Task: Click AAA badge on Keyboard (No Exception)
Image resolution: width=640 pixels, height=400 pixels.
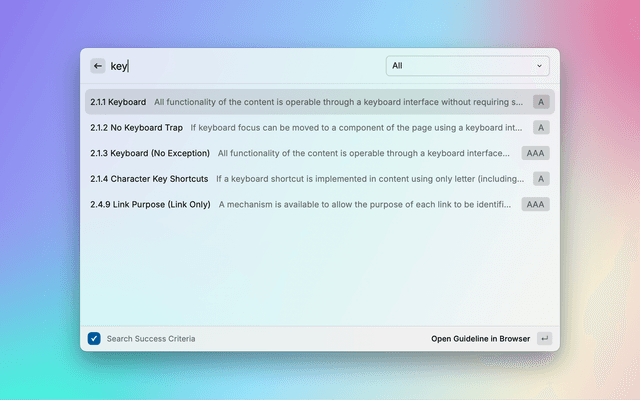Action: [535, 153]
